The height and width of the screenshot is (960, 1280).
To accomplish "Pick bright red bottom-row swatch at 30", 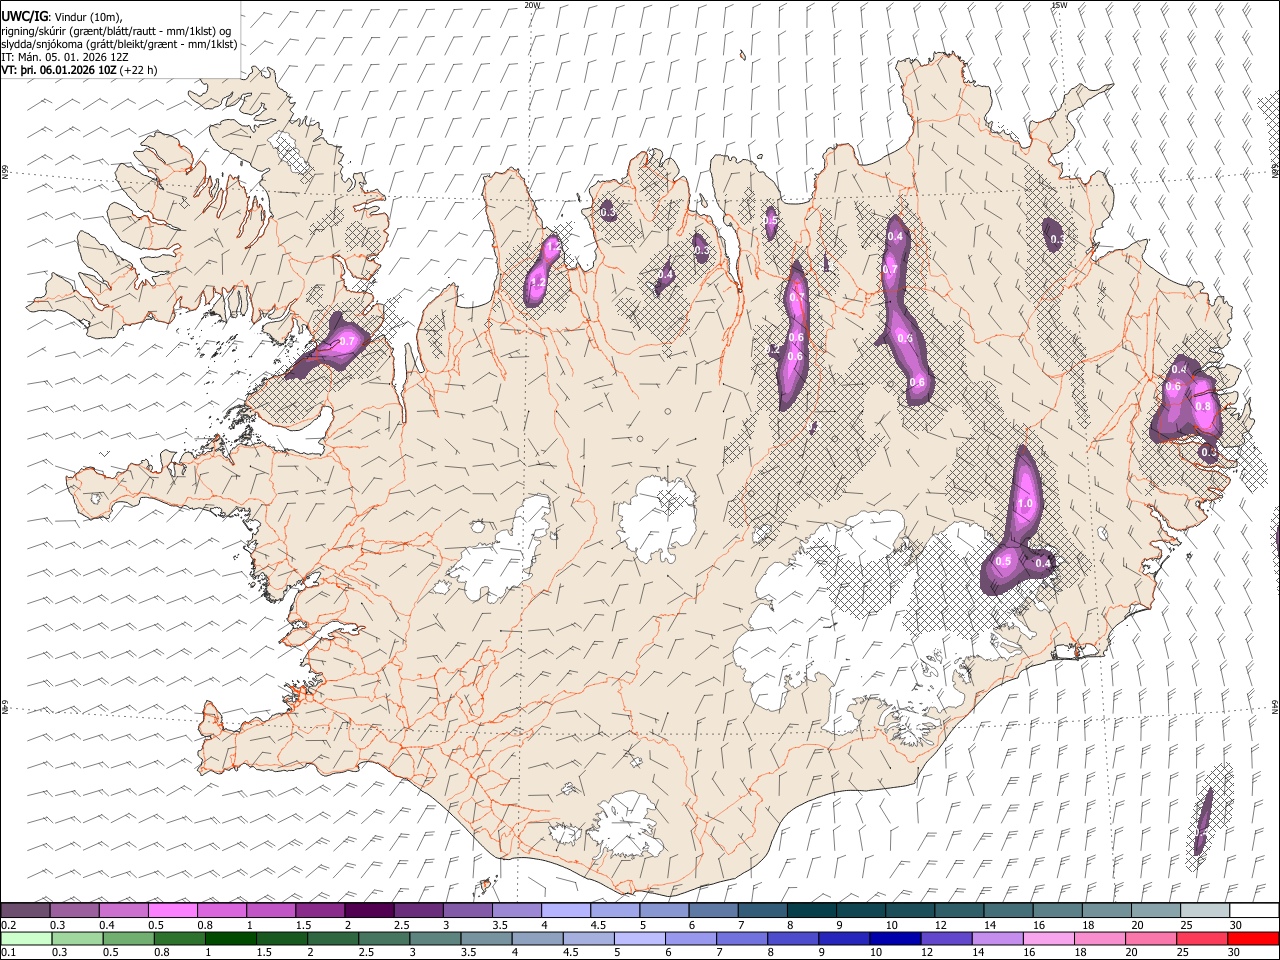I will [1254, 939].
